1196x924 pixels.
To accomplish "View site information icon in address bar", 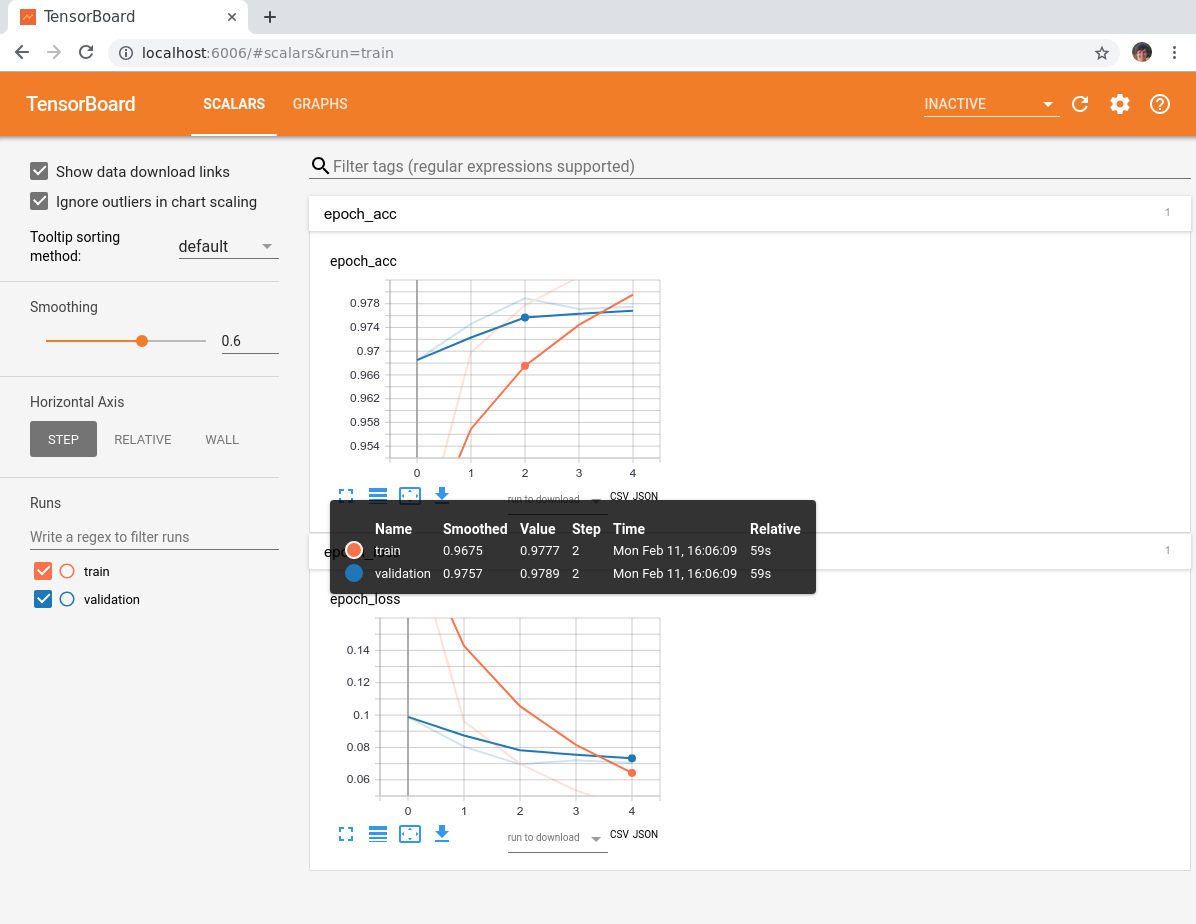I will click(126, 53).
